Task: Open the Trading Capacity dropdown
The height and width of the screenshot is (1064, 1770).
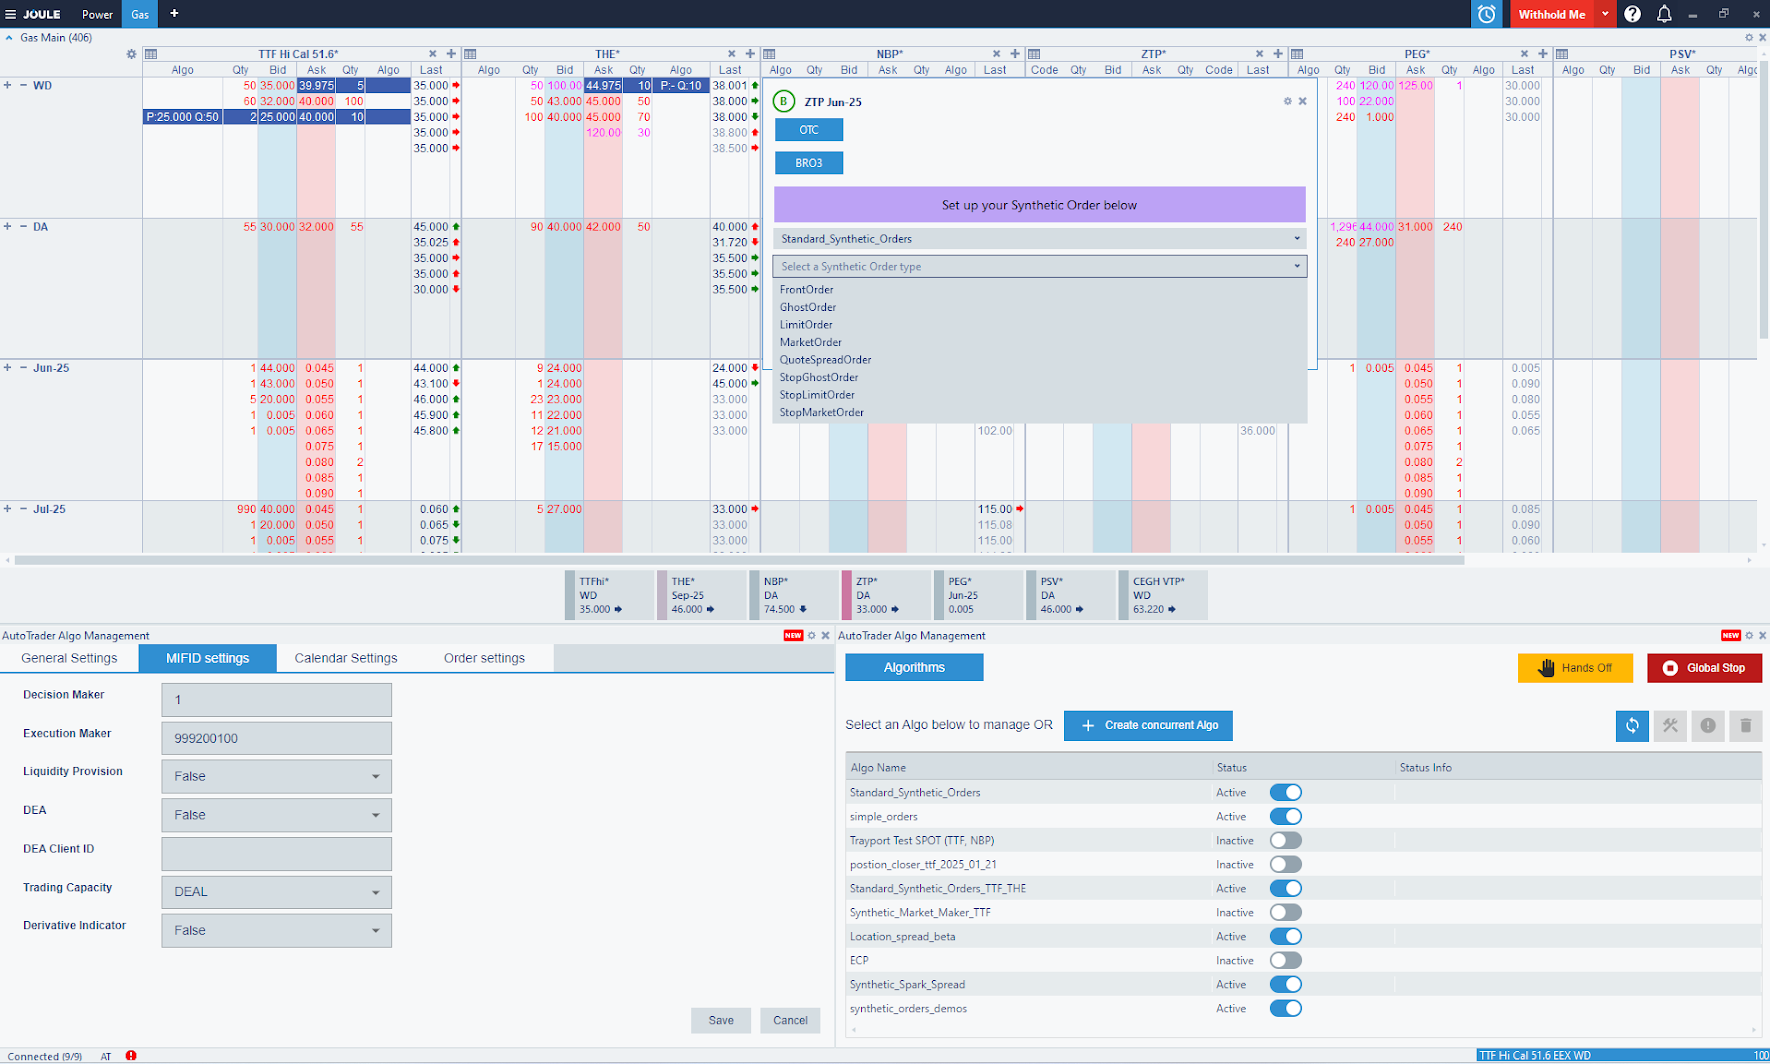Action: point(276,892)
